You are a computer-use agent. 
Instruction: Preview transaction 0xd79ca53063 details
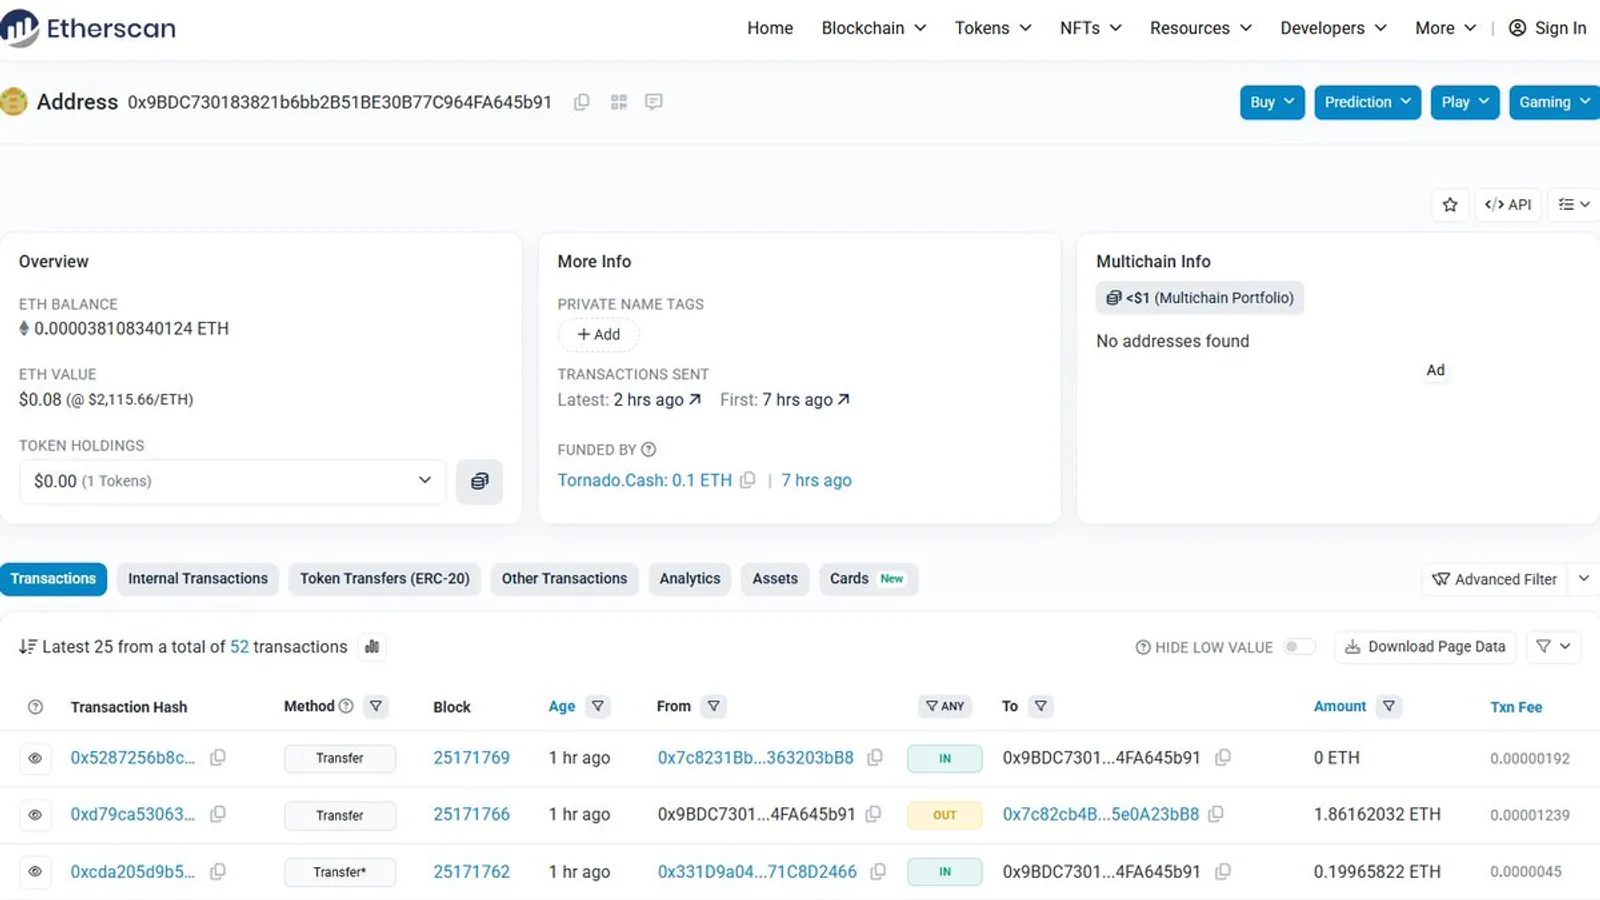coord(35,815)
